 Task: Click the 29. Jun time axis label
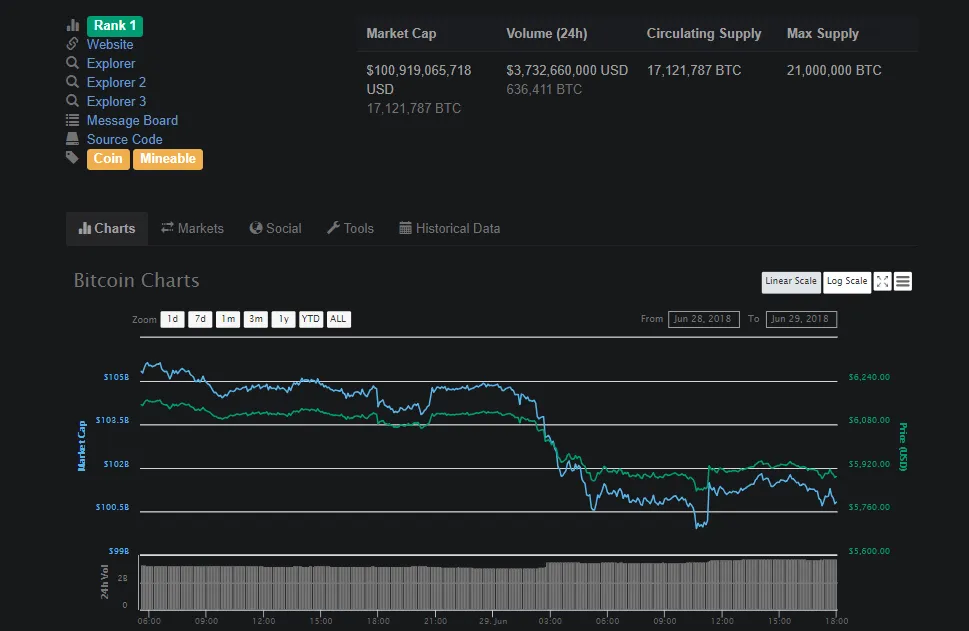[493, 621]
